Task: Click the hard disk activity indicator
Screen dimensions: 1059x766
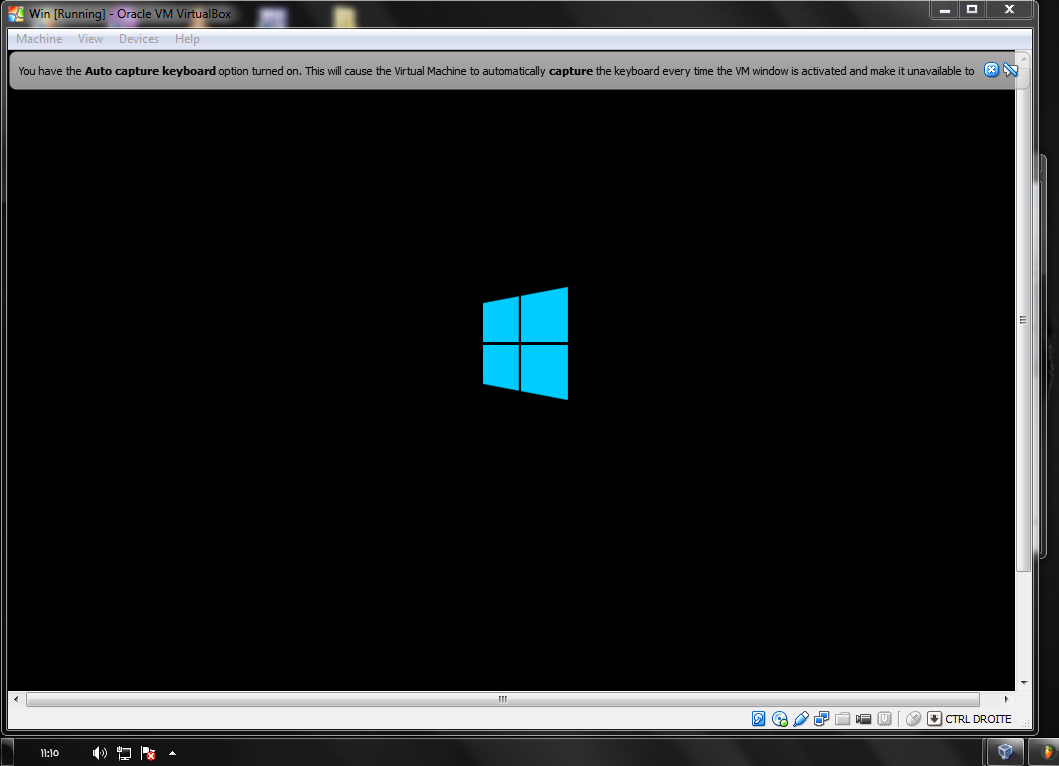Action: 758,719
